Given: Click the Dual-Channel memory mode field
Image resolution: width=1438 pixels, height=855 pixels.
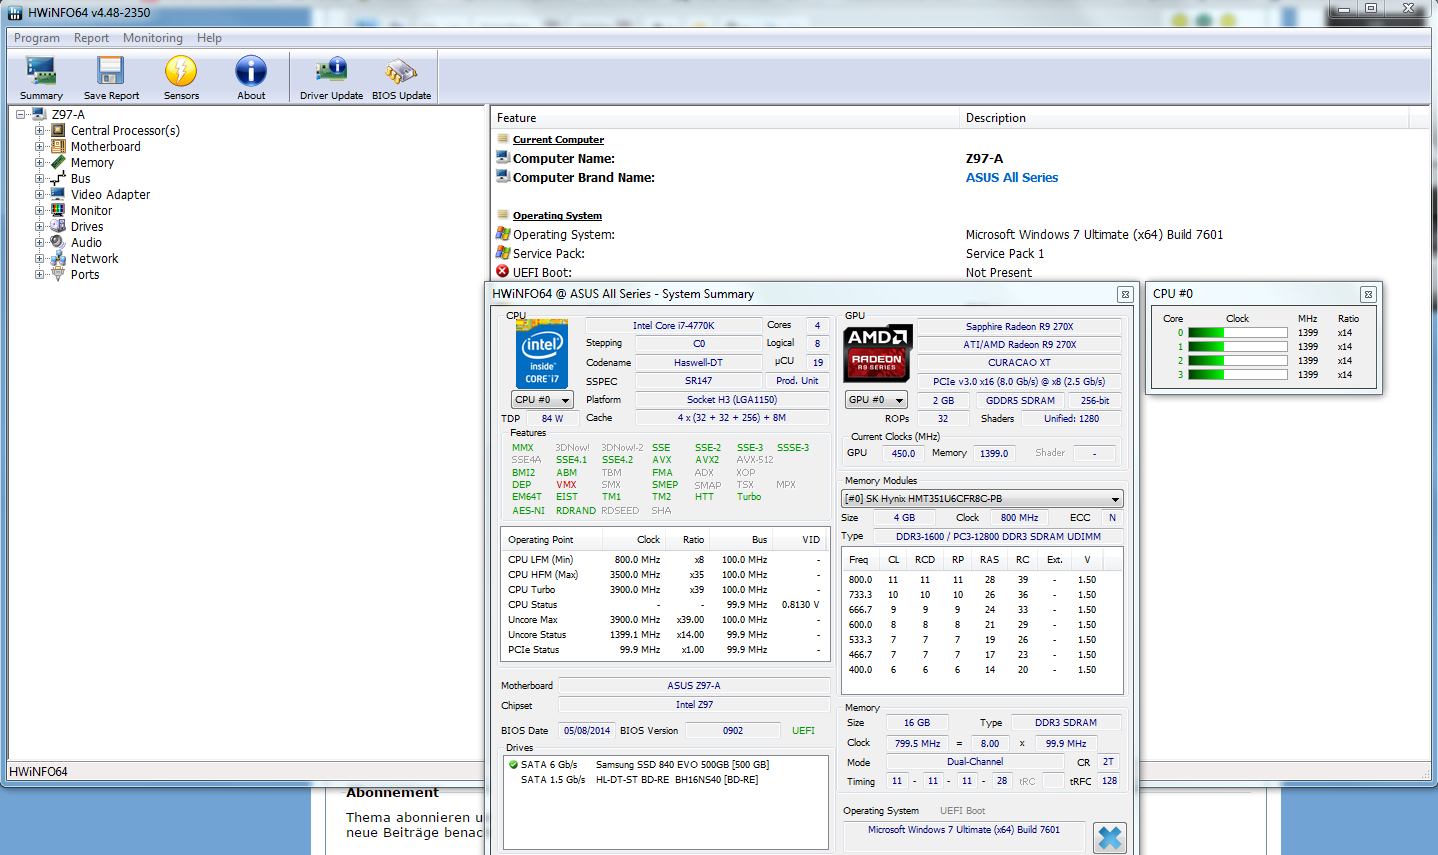Looking at the screenshot, I should [975, 762].
